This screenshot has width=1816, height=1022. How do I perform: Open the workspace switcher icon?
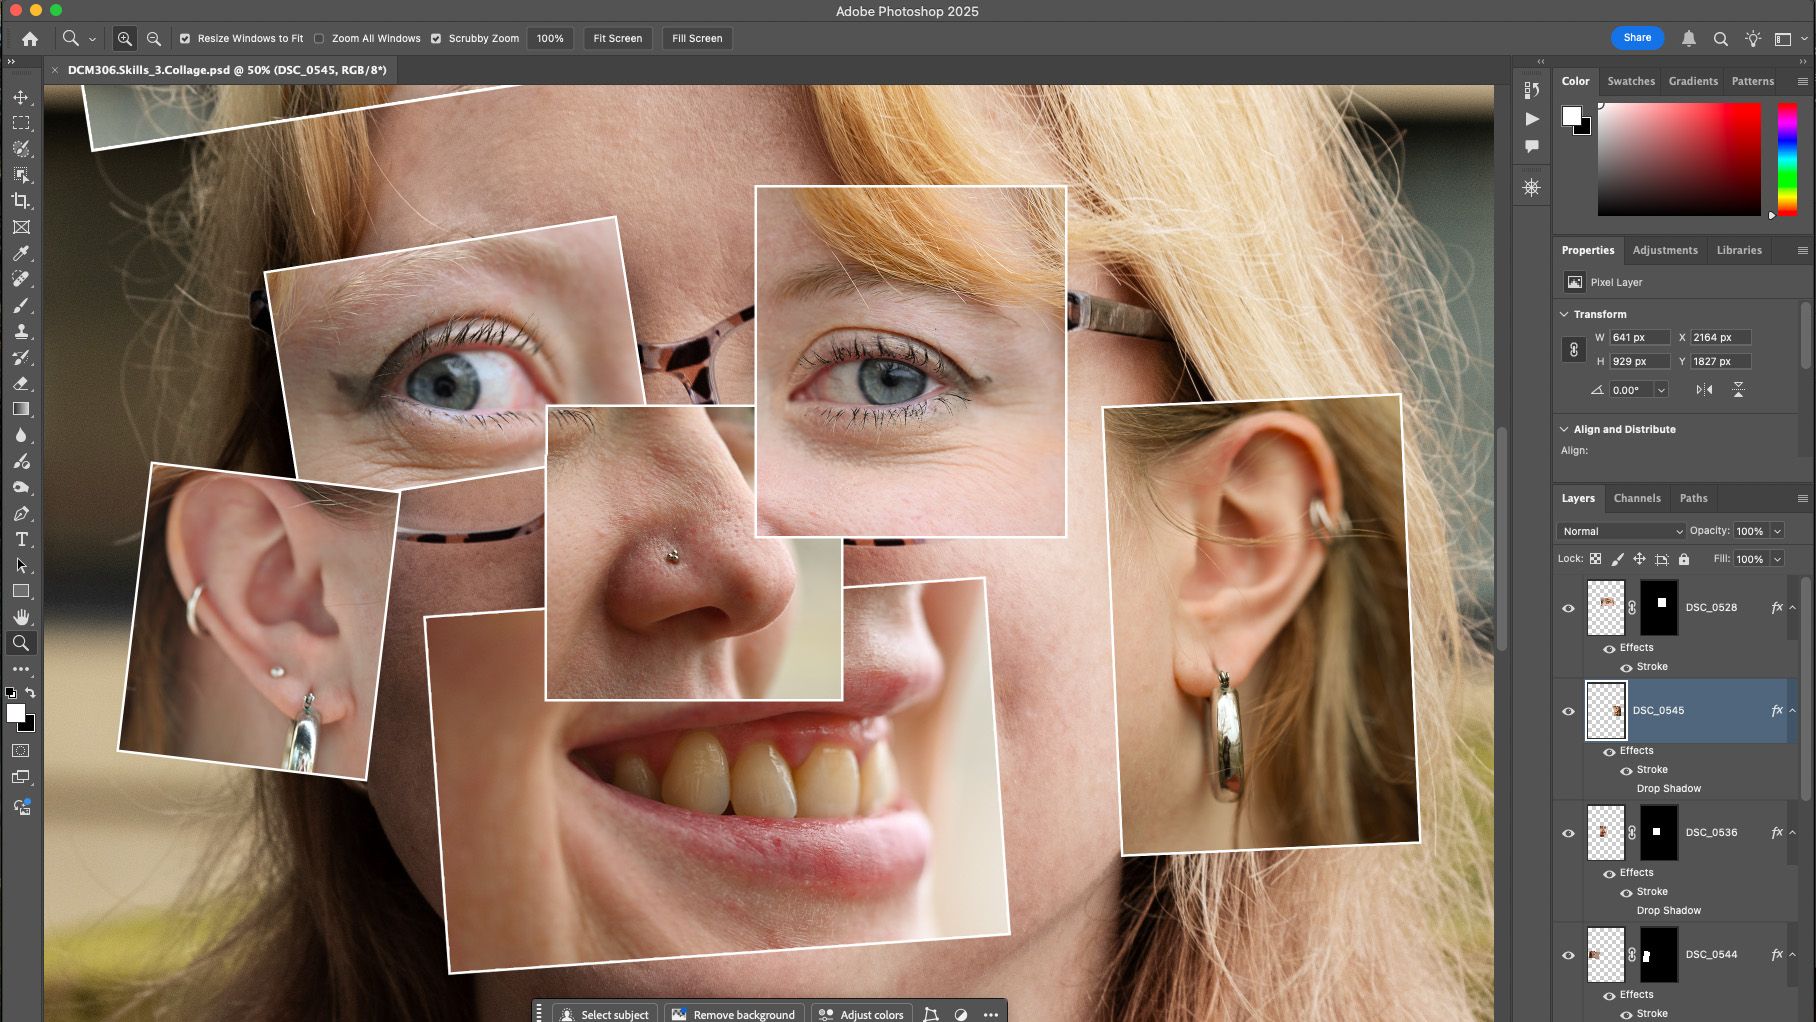click(x=1783, y=39)
